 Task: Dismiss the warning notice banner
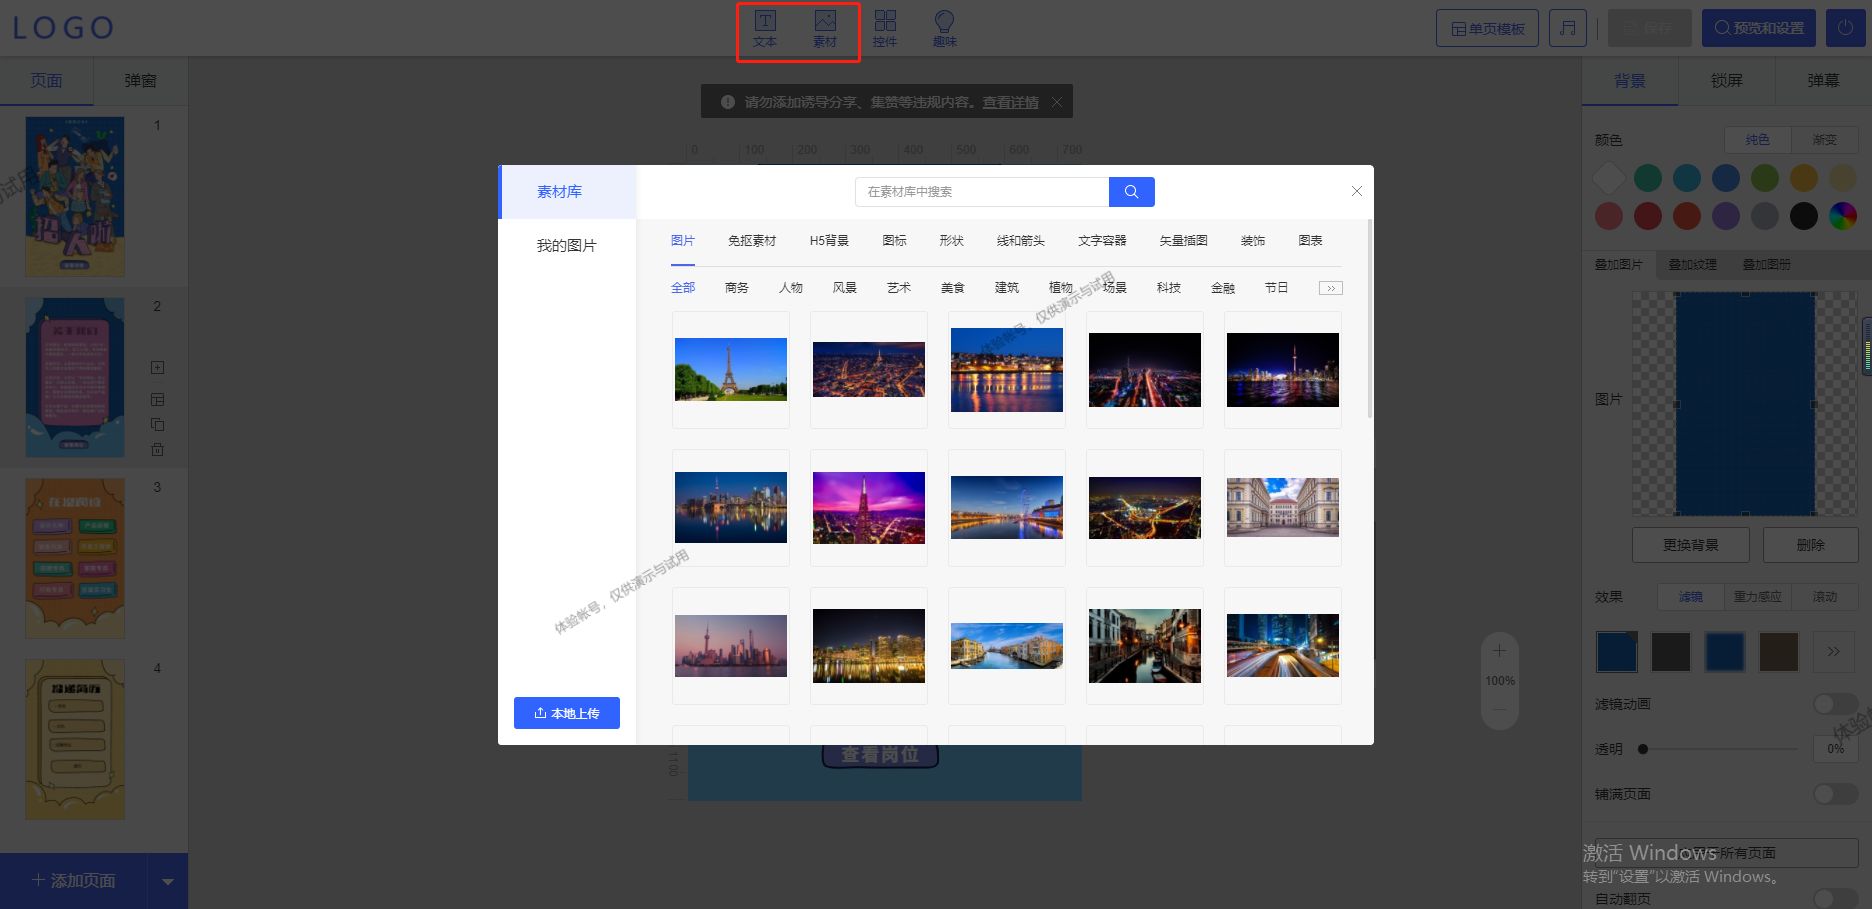(x=1057, y=102)
